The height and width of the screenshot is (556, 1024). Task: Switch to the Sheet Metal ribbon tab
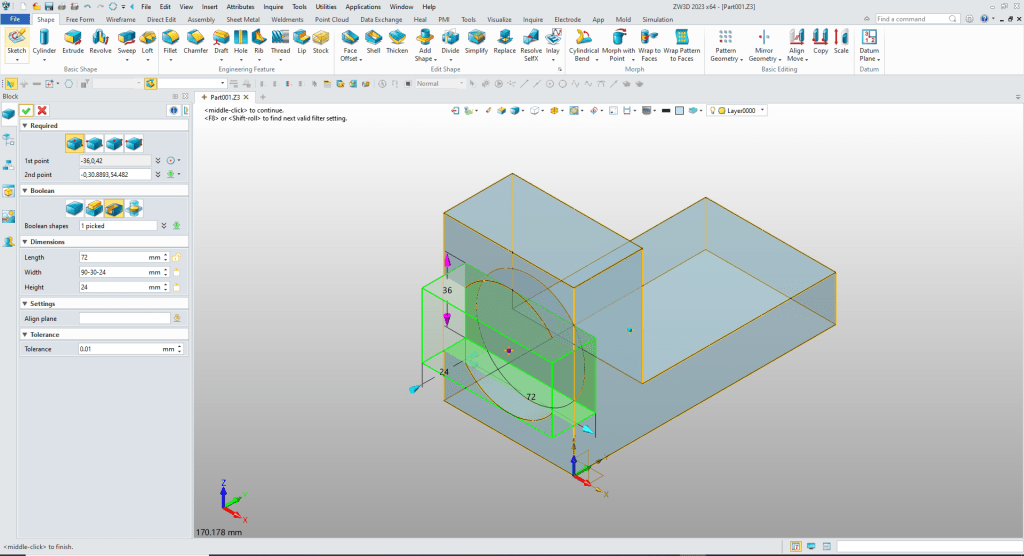point(241,19)
